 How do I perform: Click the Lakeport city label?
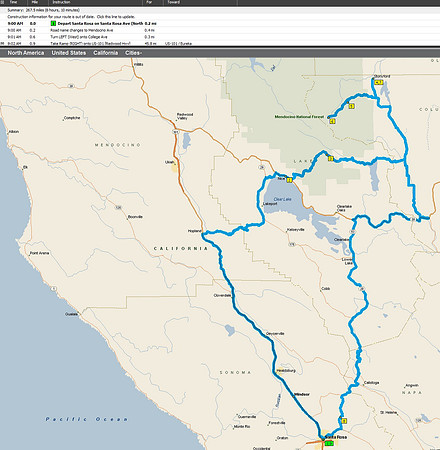(270, 204)
